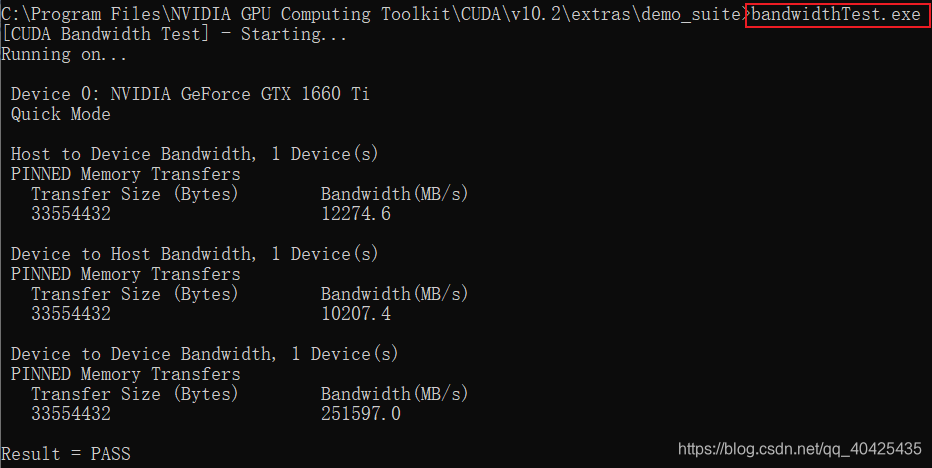Click the 'Running on...' text line

[64, 55]
